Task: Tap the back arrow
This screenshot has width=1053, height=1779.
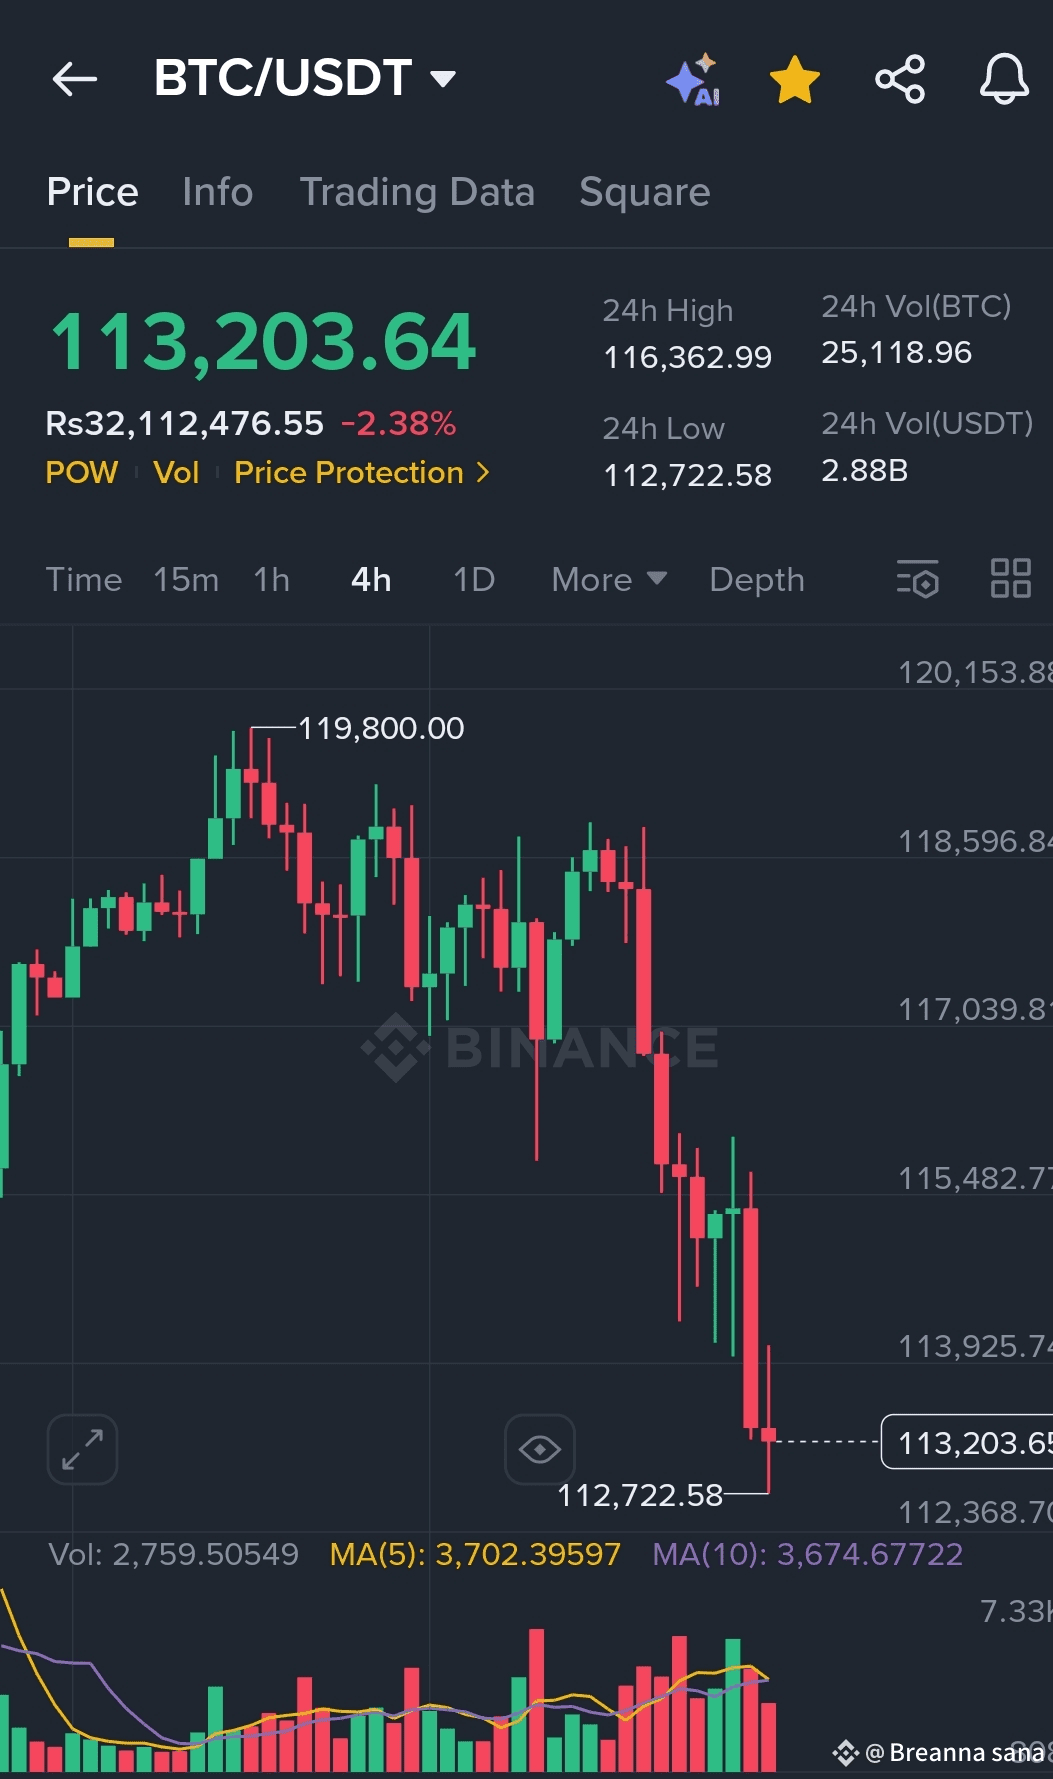Action: [x=75, y=79]
